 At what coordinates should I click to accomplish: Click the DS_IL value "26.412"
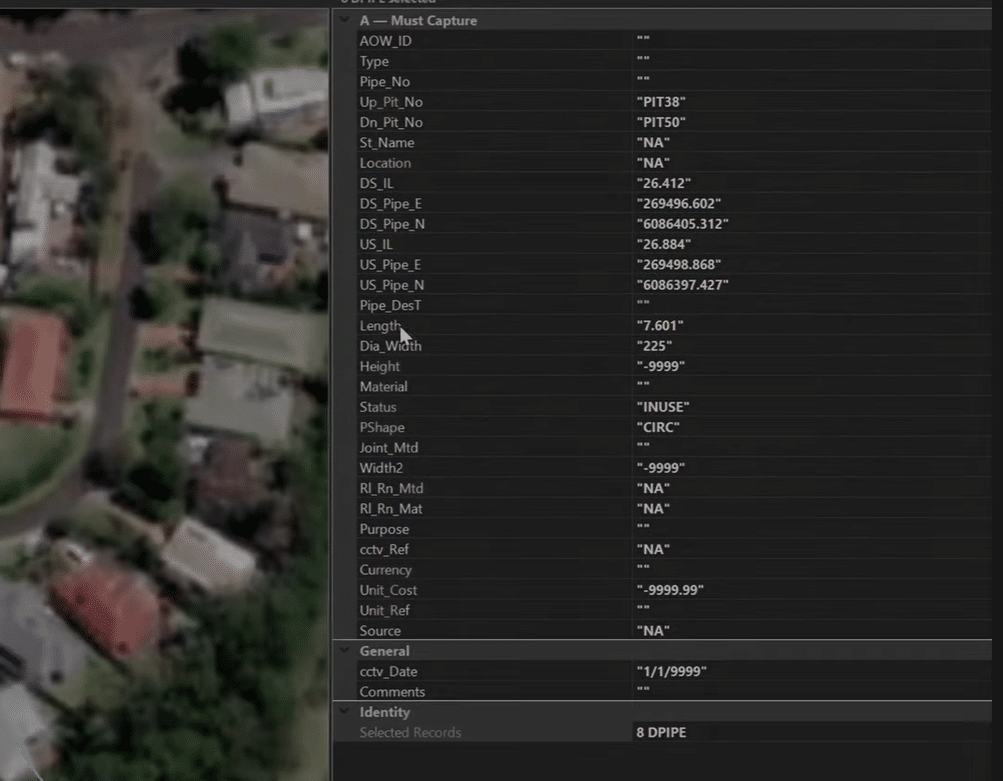(664, 184)
